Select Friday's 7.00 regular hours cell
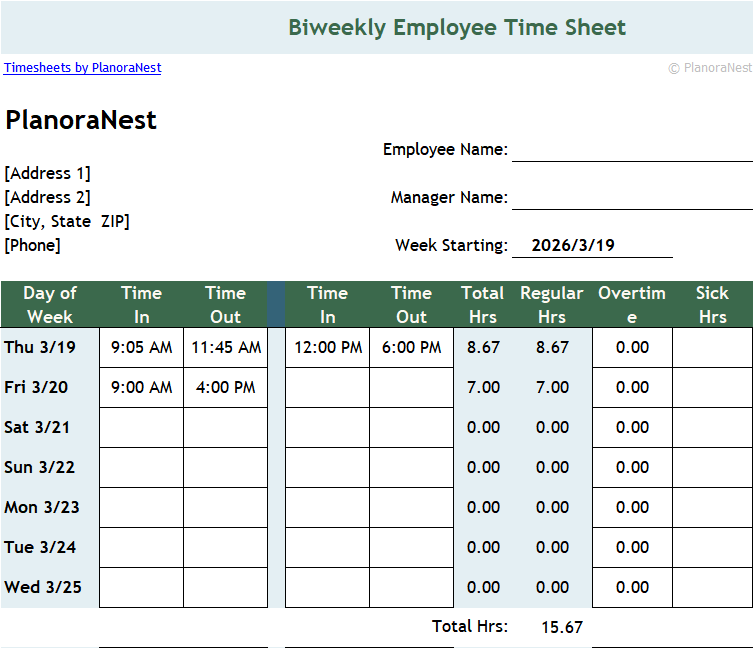This screenshot has height=648, width=753. pyautogui.click(x=552, y=387)
